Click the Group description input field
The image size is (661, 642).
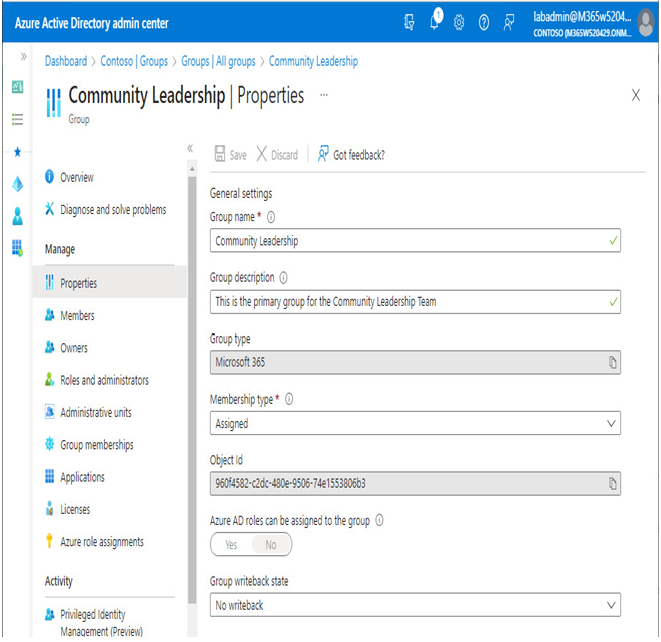pos(415,302)
